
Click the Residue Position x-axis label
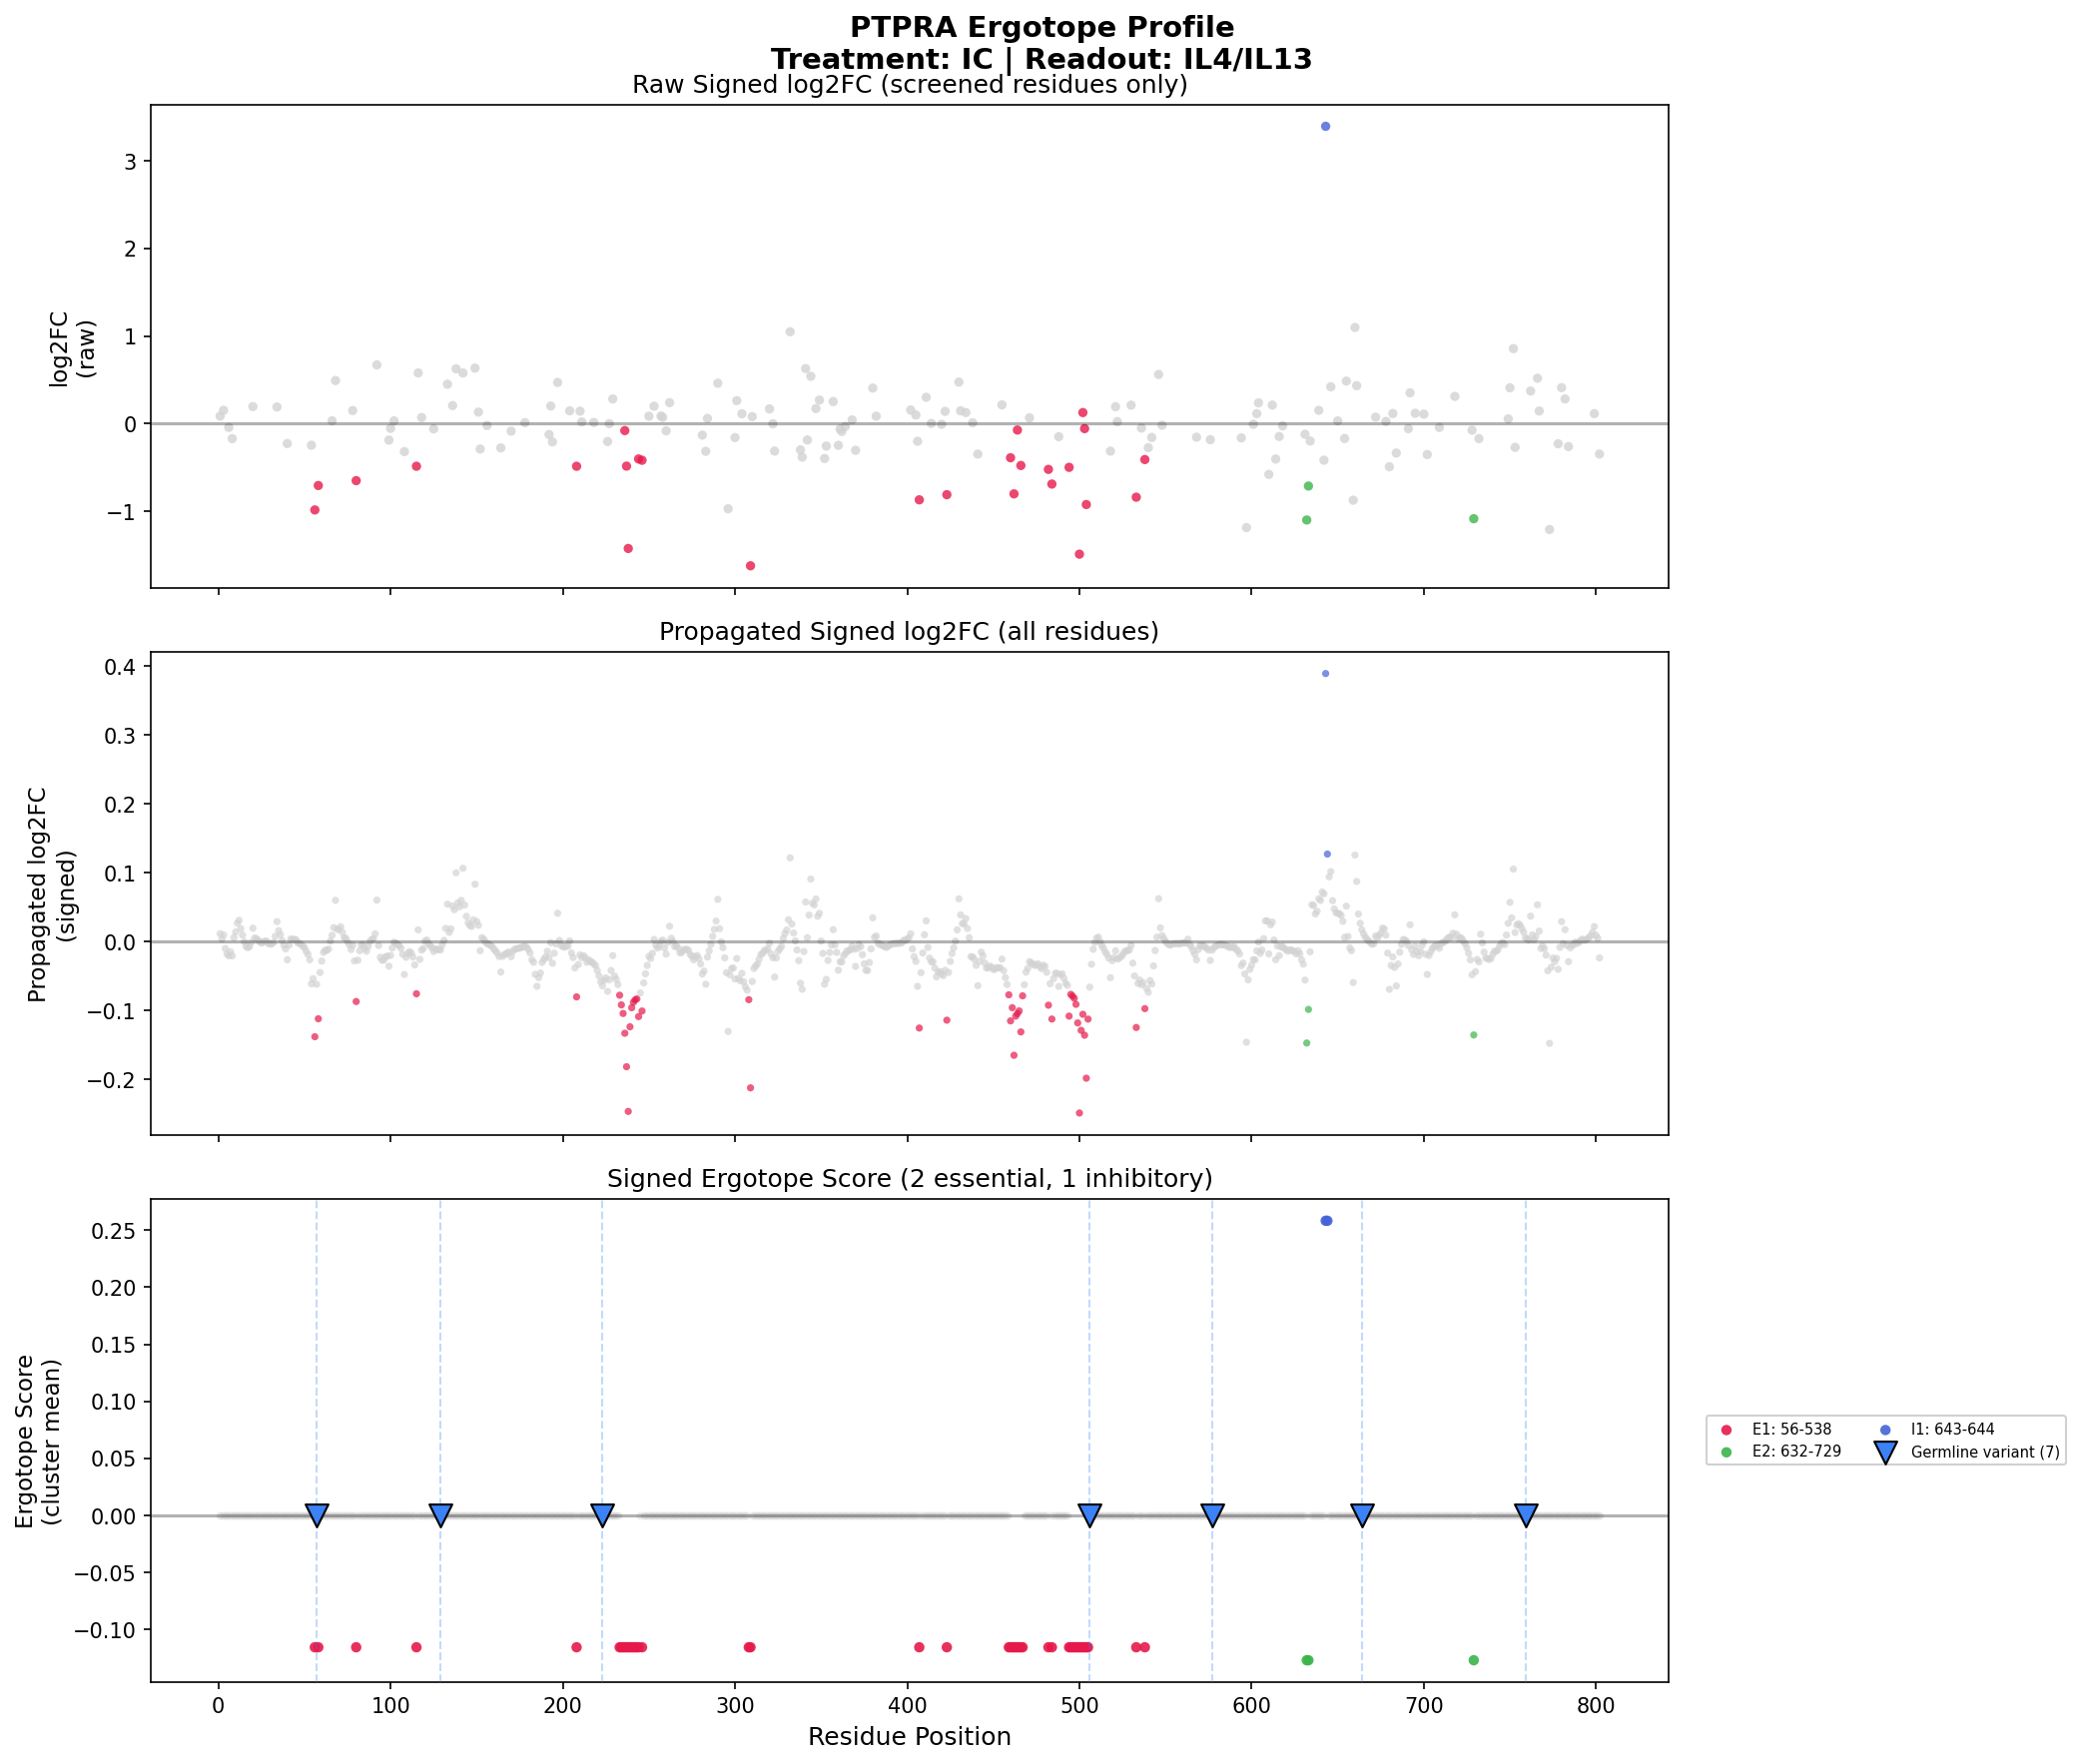tap(909, 1737)
